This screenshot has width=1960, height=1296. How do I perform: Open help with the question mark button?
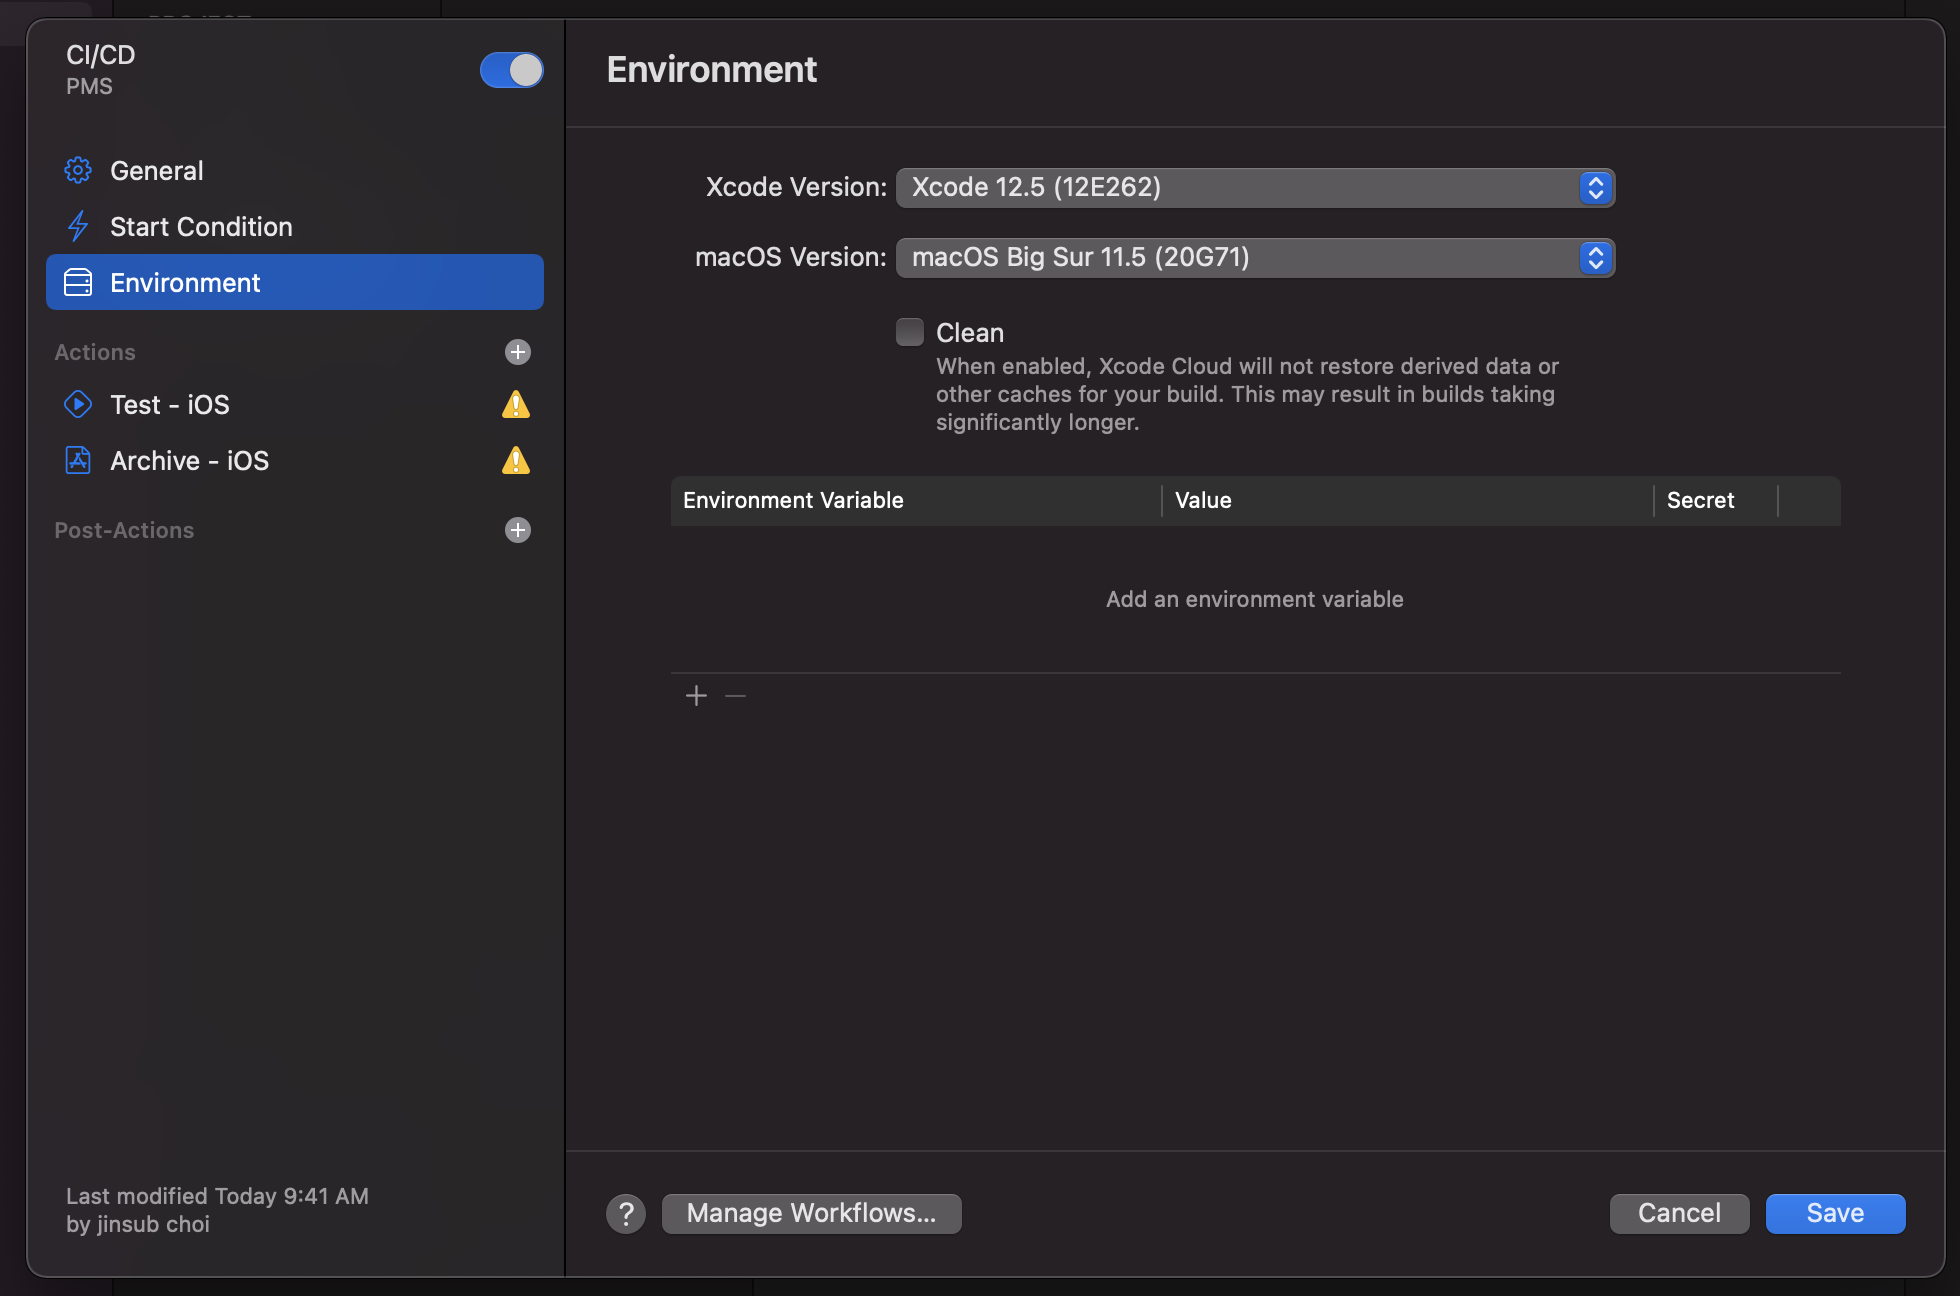(626, 1214)
